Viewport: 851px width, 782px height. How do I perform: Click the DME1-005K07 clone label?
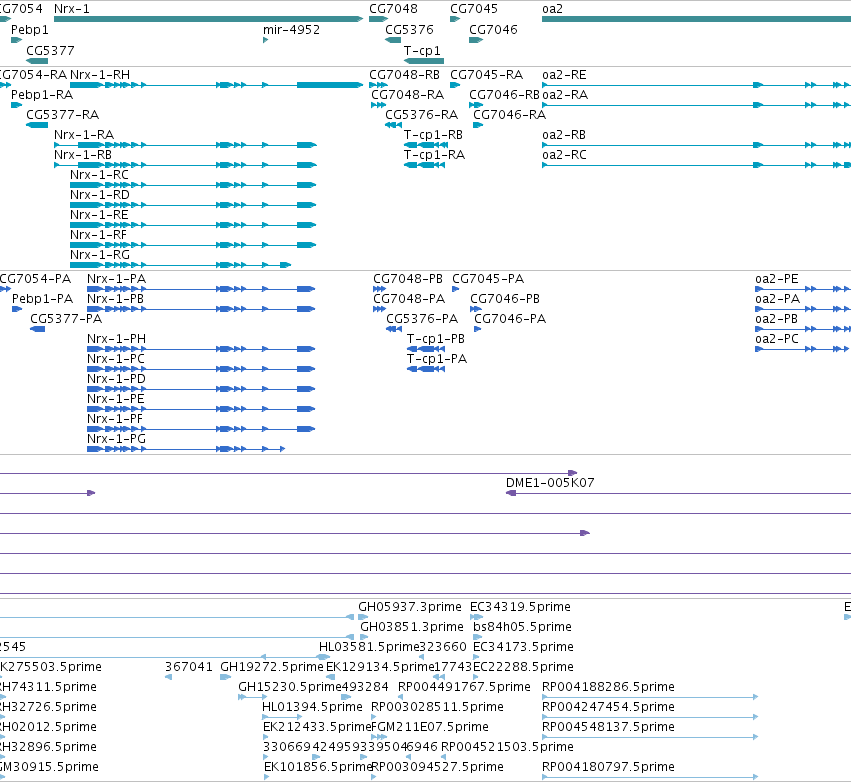[x=550, y=483]
